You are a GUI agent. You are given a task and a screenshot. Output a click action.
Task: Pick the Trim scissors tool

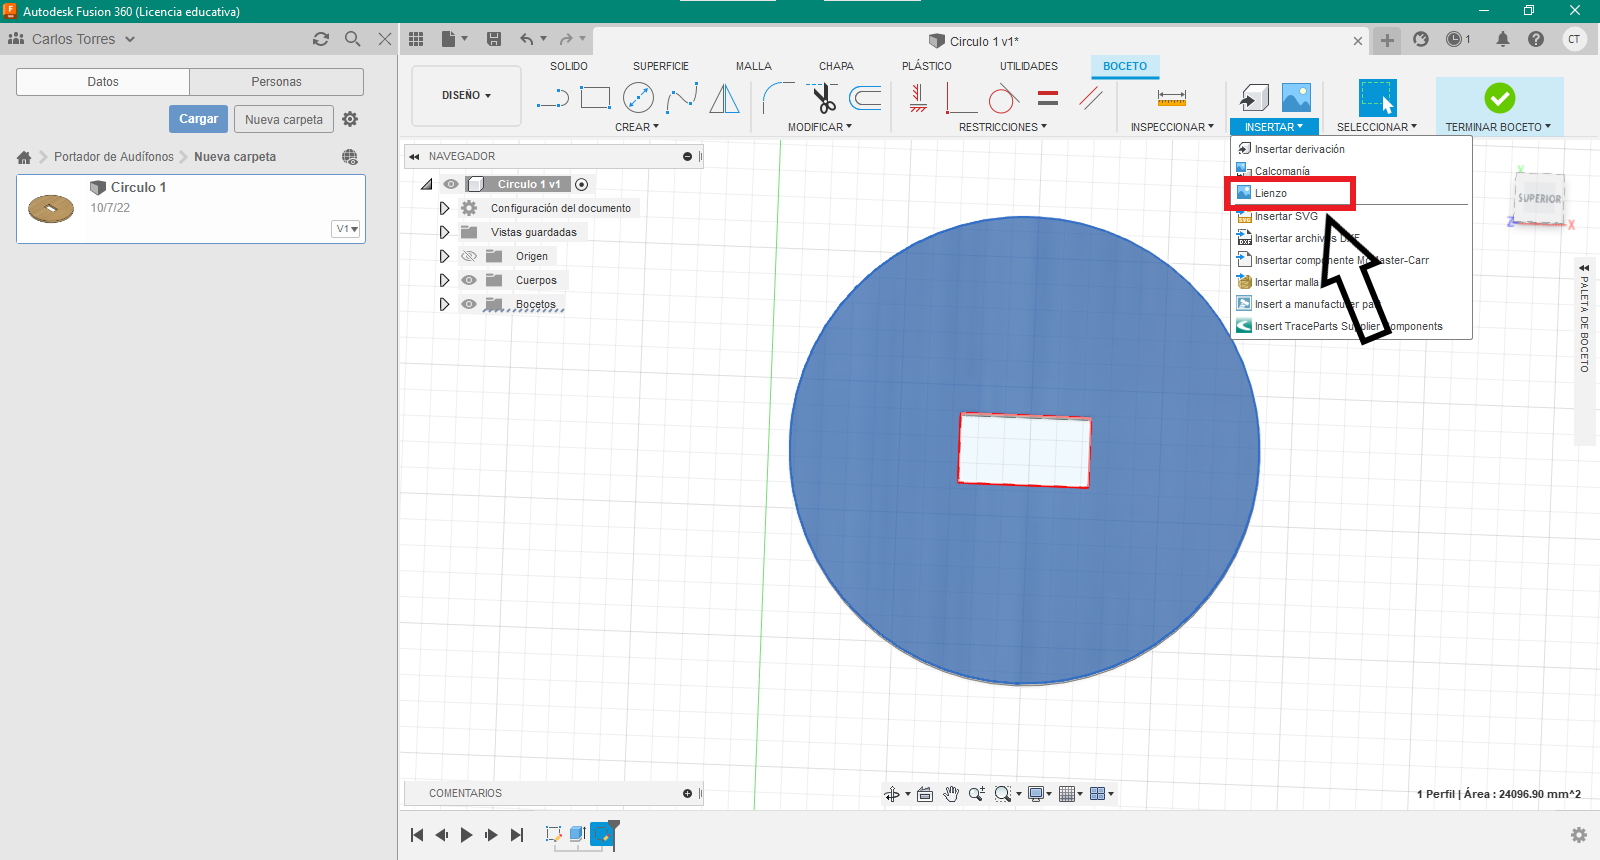pyautogui.click(x=823, y=98)
